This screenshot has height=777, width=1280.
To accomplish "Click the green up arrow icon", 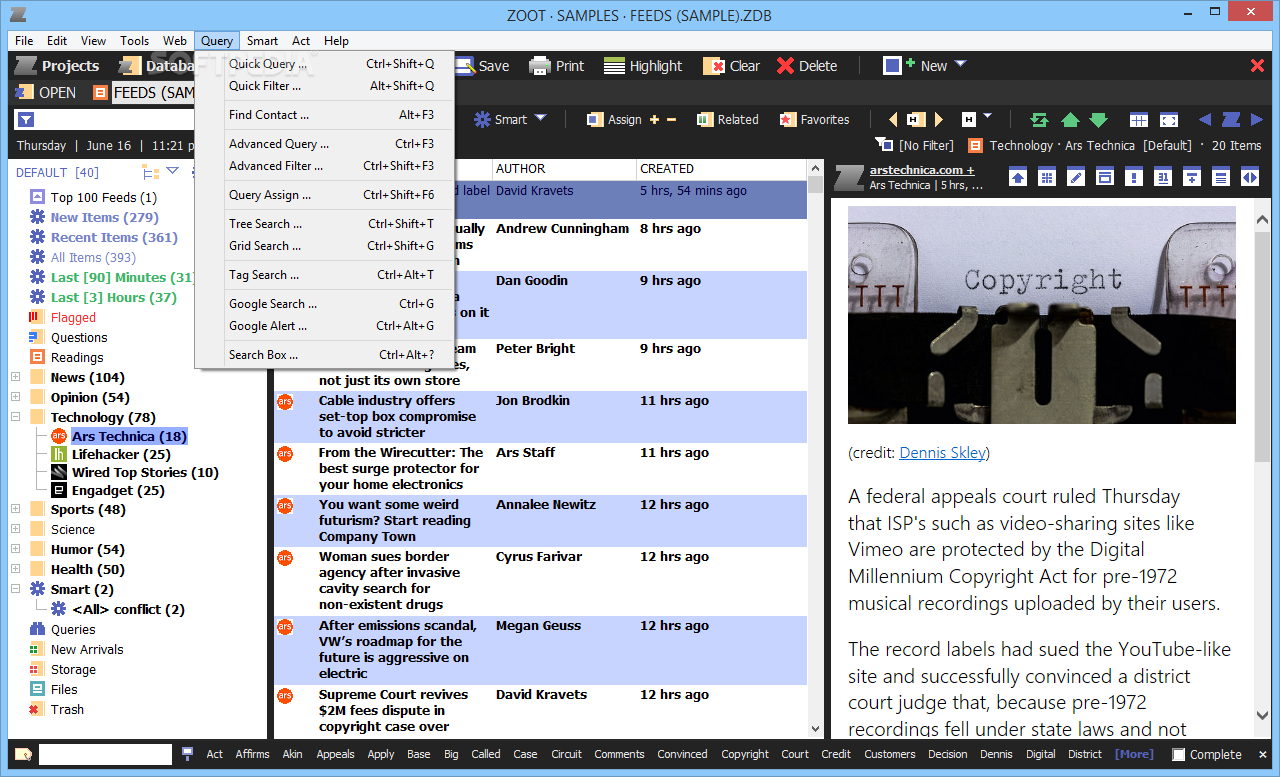I will click(1070, 120).
